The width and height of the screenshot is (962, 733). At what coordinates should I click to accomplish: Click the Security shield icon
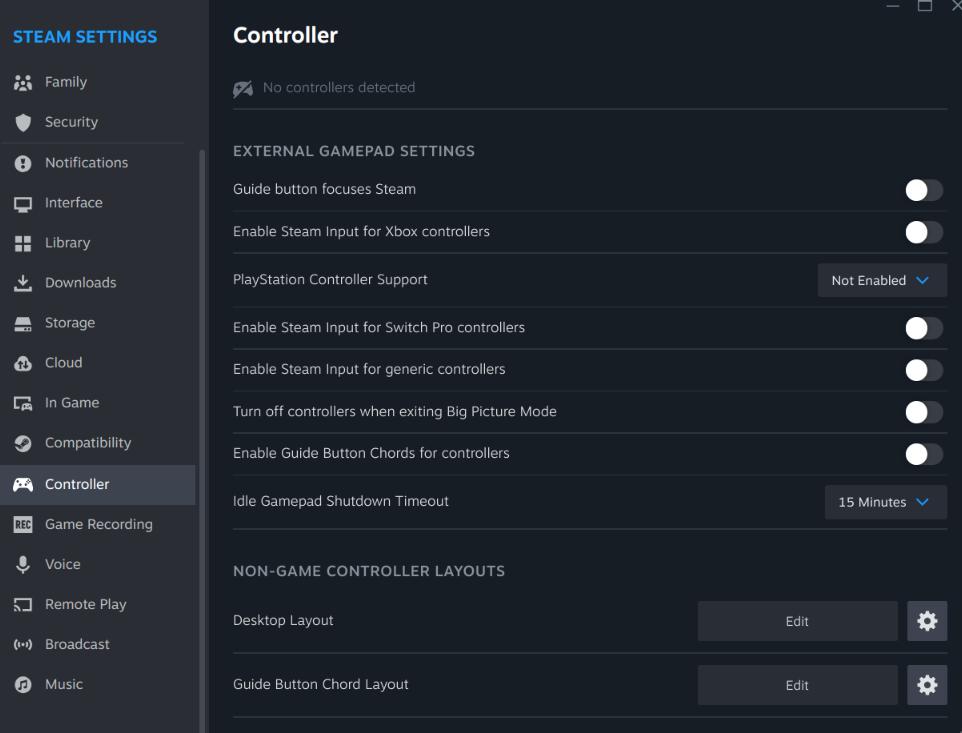(x=23, y=122)
